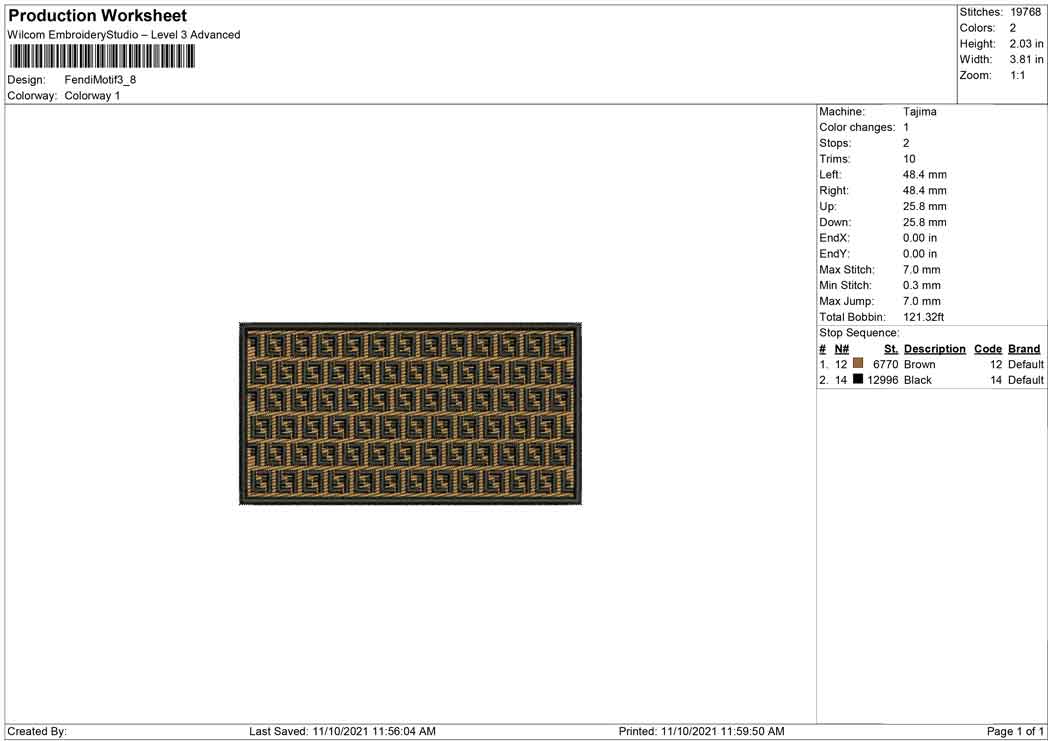This screenshot has width=1052, height=741.
Task: Click the Zoom value 1:1
Action: 1018,75
